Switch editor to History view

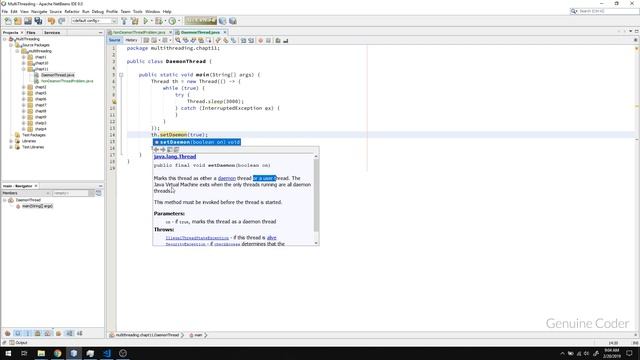point(131,40)
